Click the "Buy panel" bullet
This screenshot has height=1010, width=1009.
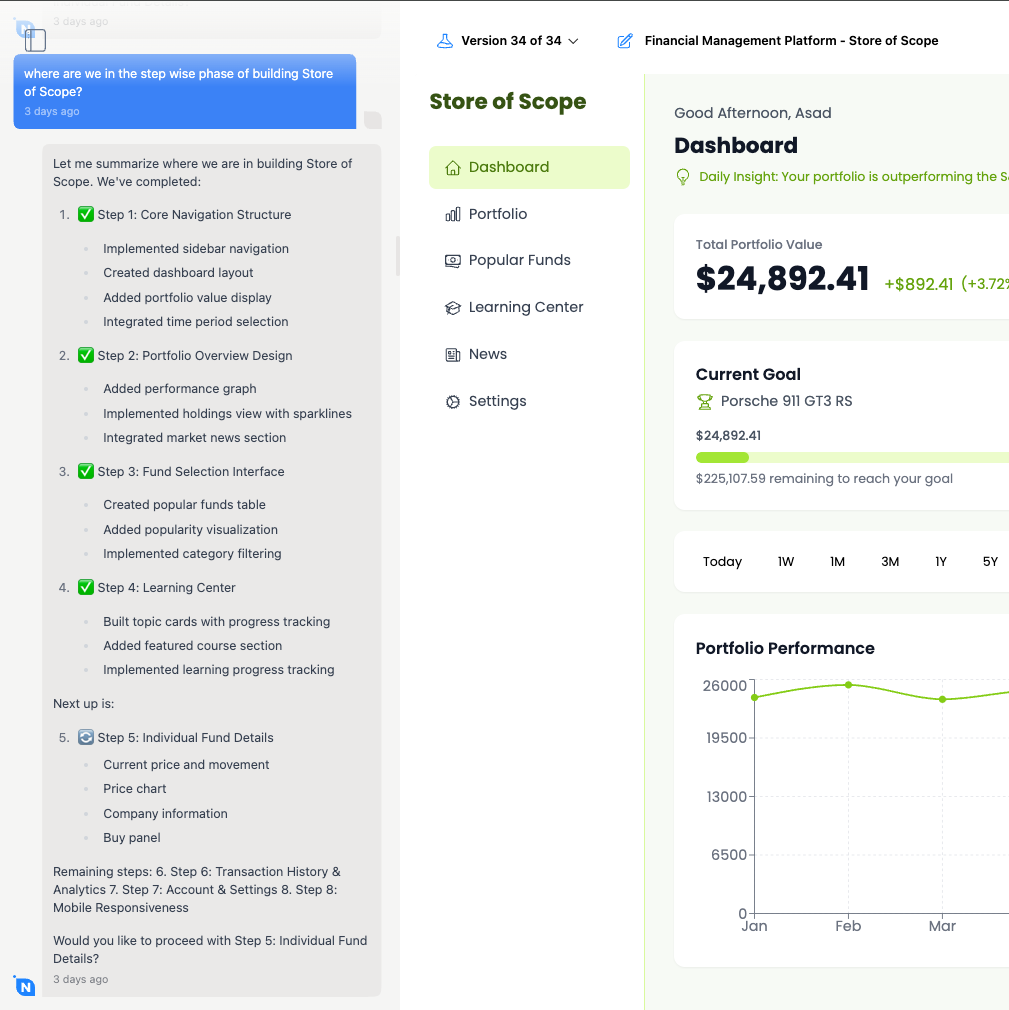[x=131, y=838]
